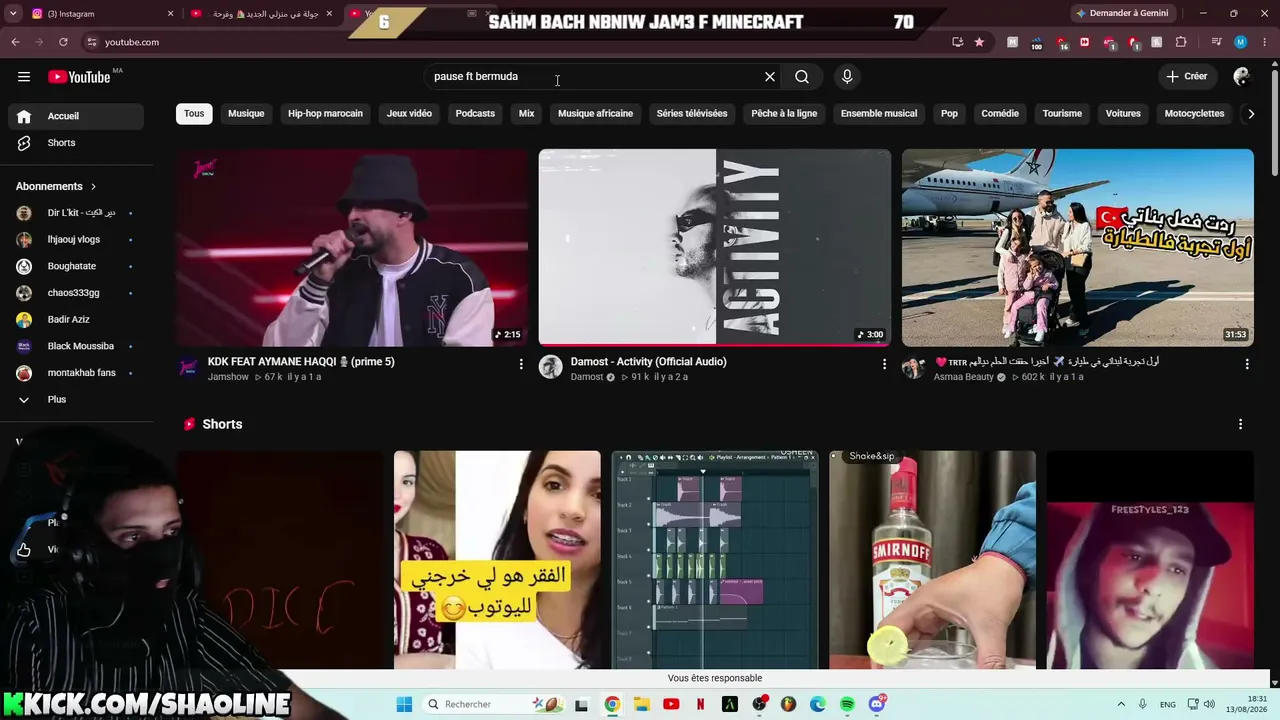
Task: Show hidden system tray icons chevron
Action: coord(1121,704)
